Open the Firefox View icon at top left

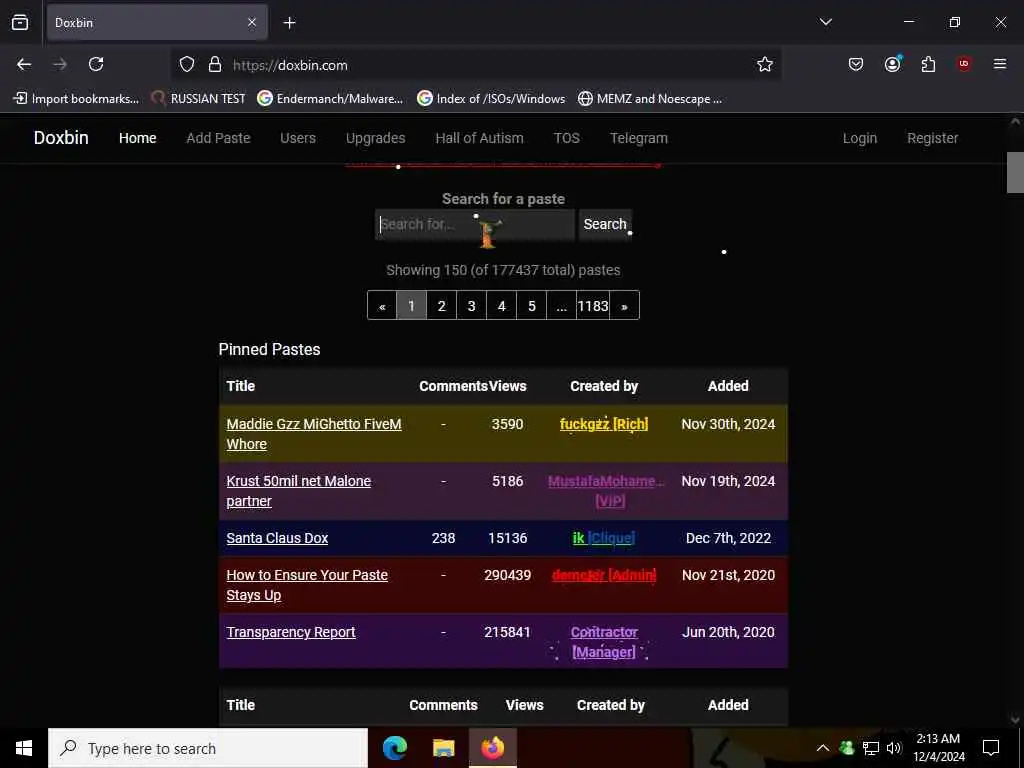20,23
